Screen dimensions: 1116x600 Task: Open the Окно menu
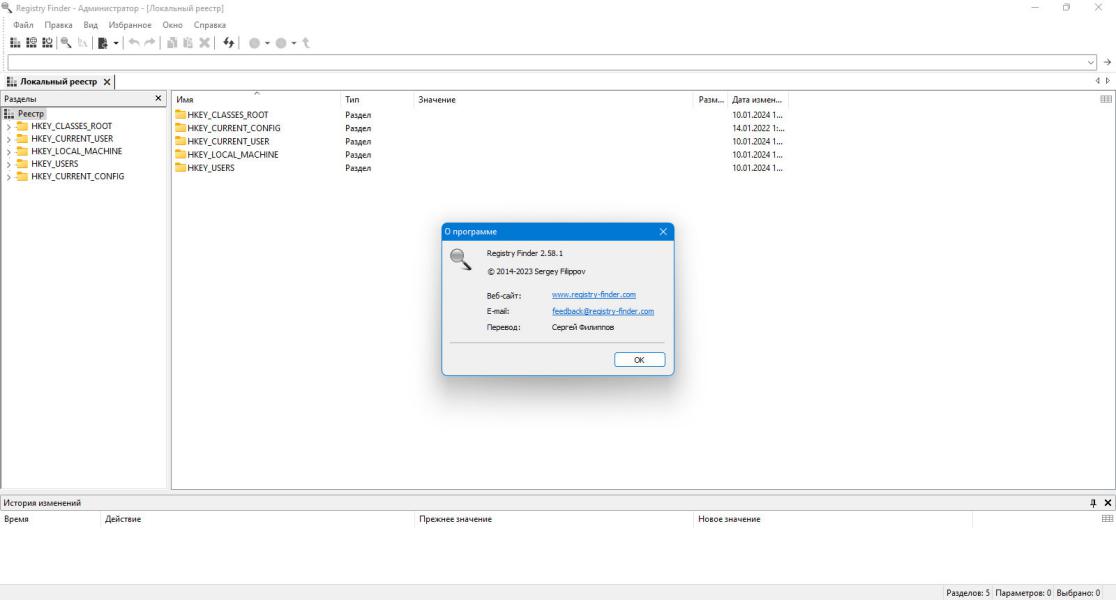click(172, 25)
